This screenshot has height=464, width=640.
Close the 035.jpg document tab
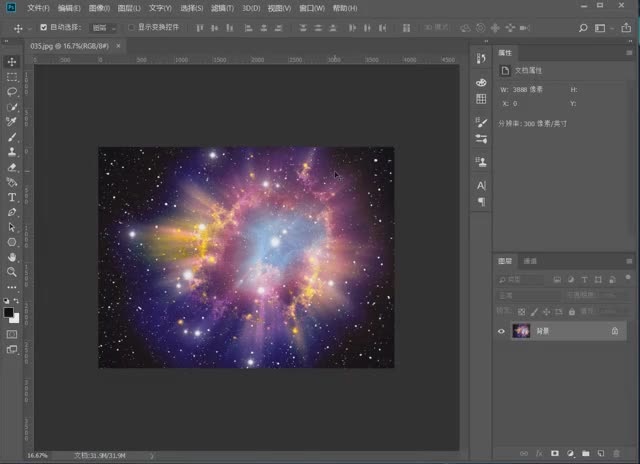(118, 46)
